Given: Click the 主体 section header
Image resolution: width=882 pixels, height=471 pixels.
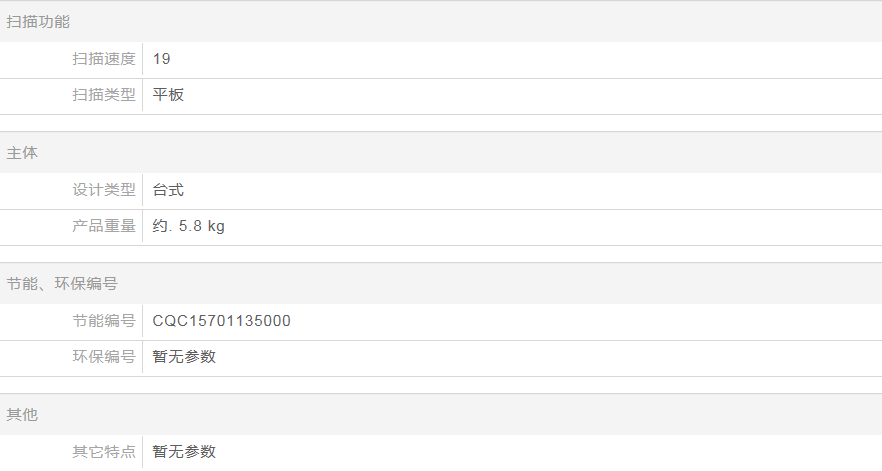Looking at the screenshot, I should [22, 152].
